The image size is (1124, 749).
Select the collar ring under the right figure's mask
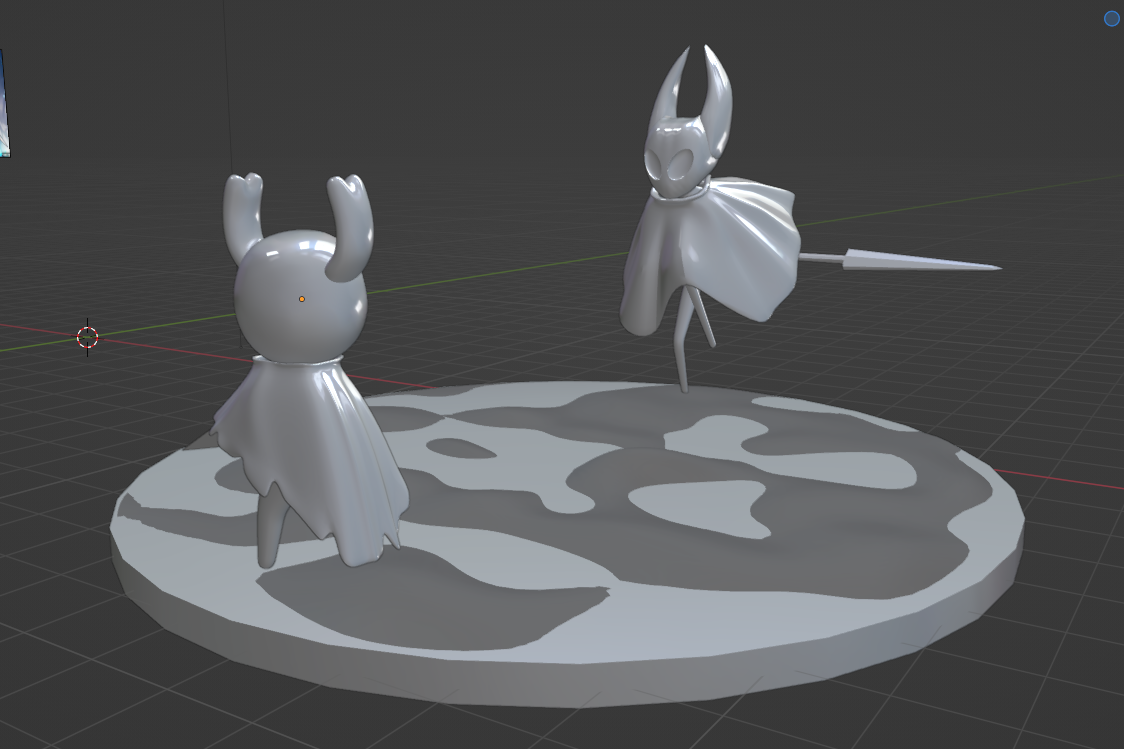click(680, 196)
